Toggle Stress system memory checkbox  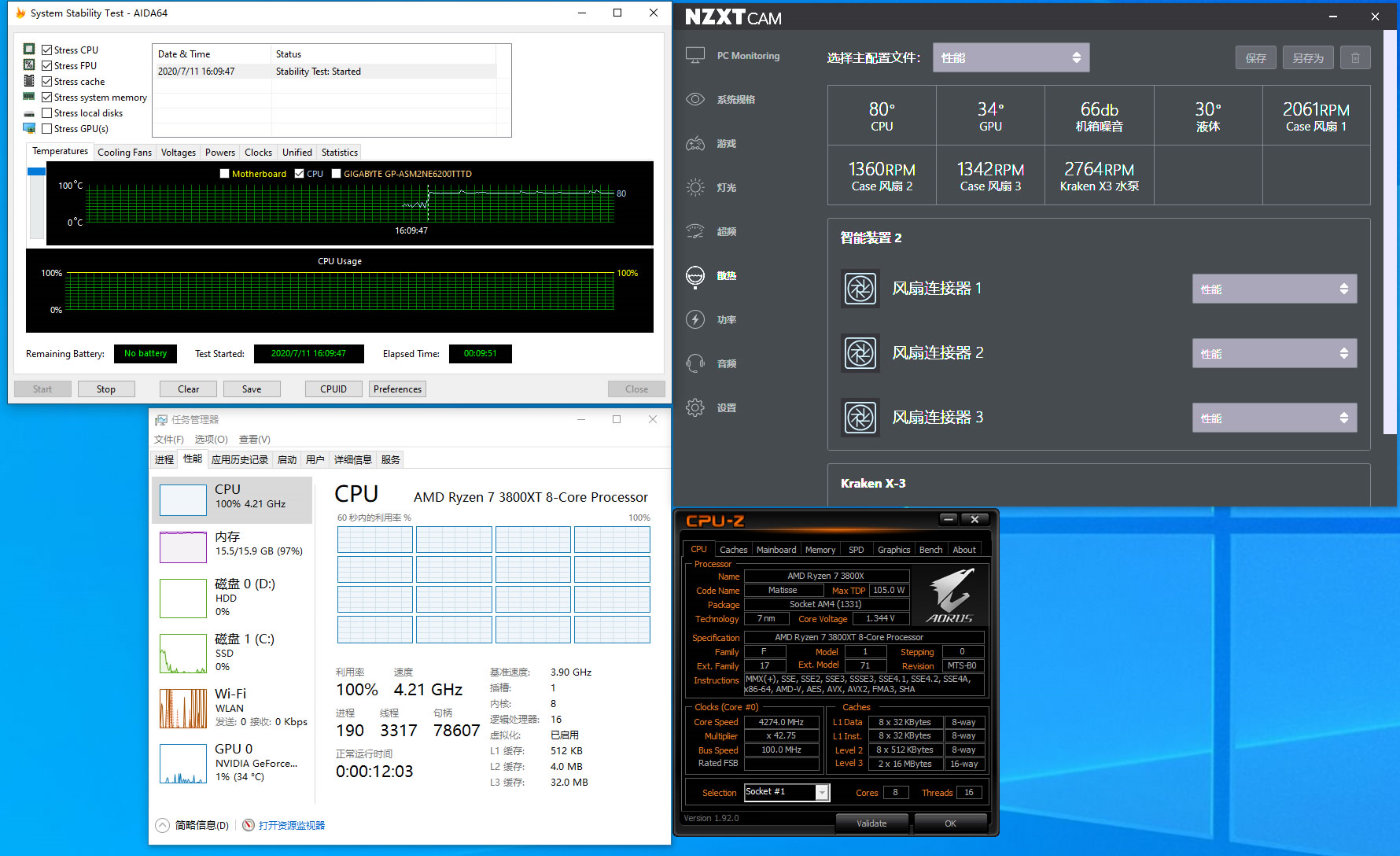tap(47, 98)
